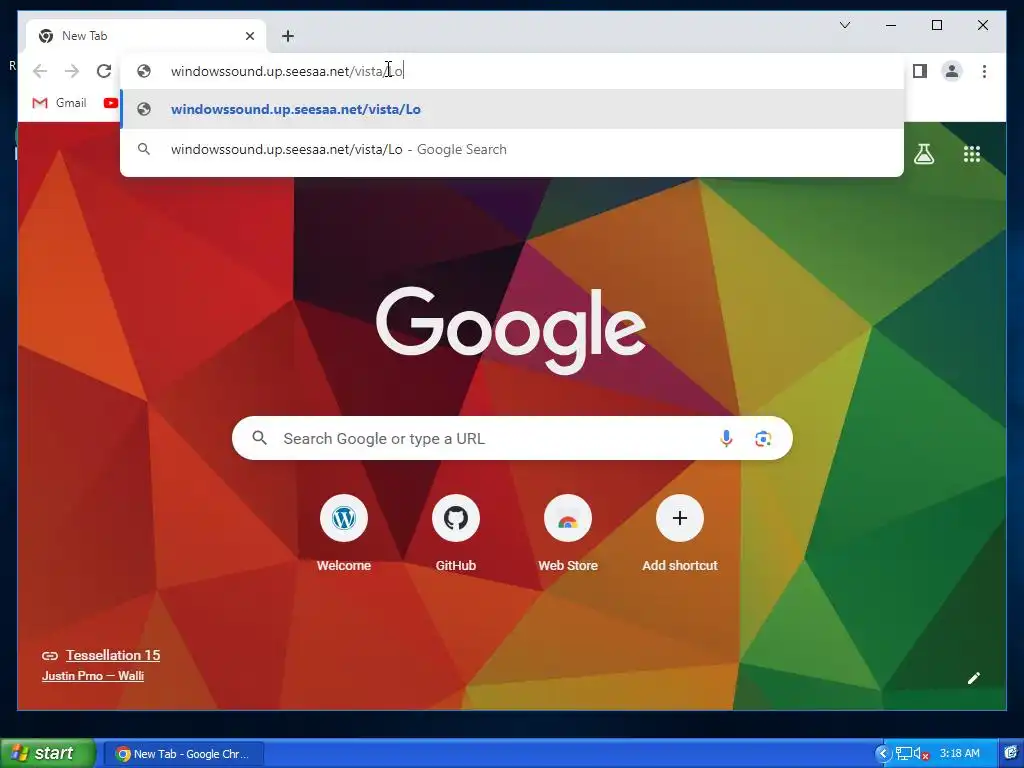Click the Add shortcut plus button
This screenshot has height=768, width=1024.
pyautogui.click(x=680, y=519)
